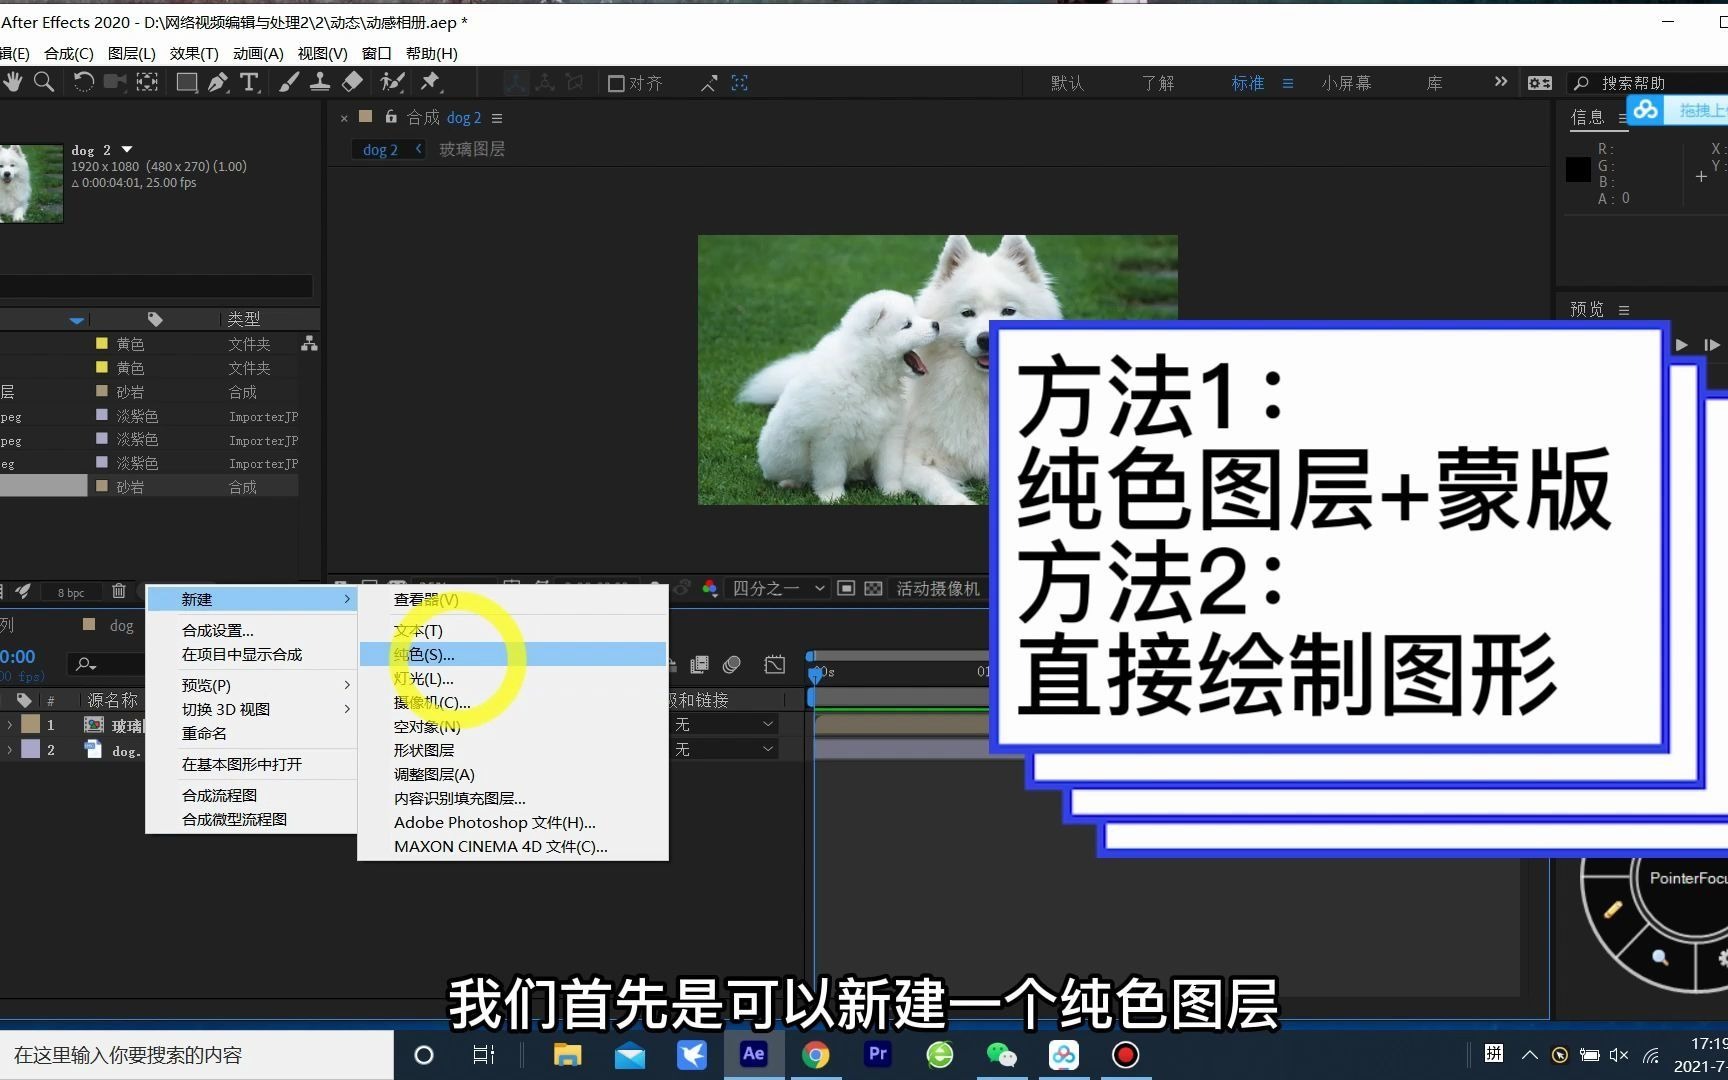Toggle the lock on 合成 dog 2 tab
Viewport: 1728px width, 1080px height.
(x=391, y=117)
